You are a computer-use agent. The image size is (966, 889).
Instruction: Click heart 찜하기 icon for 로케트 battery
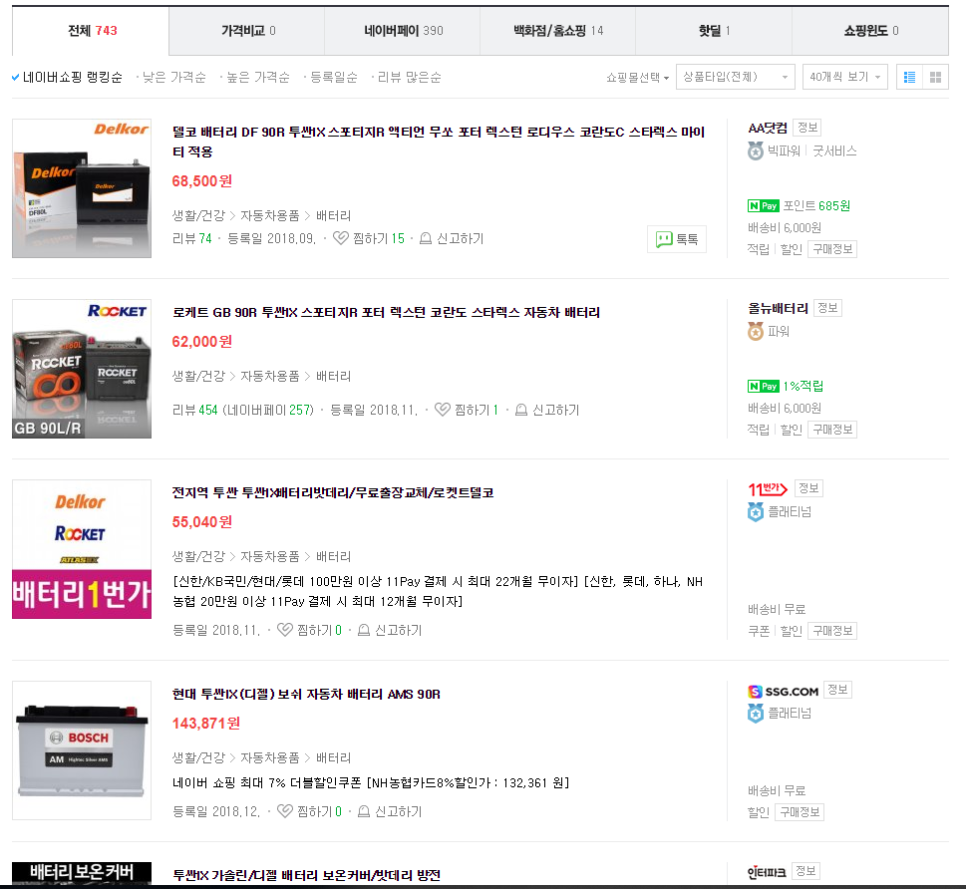click(442, 410)
